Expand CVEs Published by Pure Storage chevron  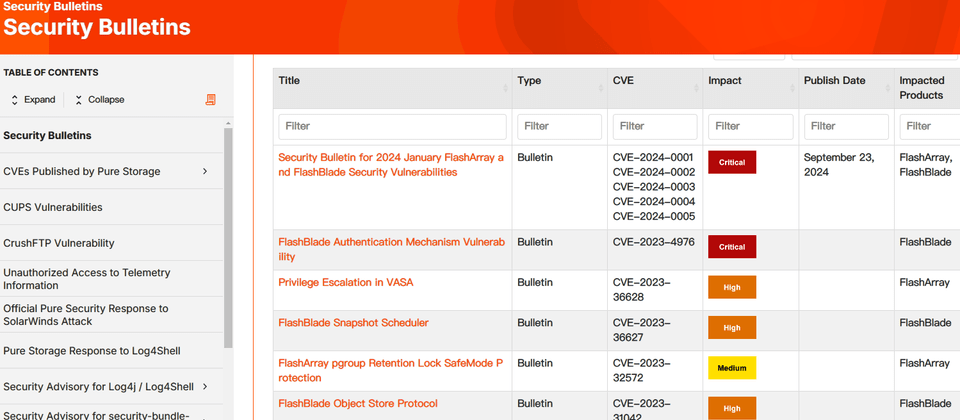tap(205, 171)
